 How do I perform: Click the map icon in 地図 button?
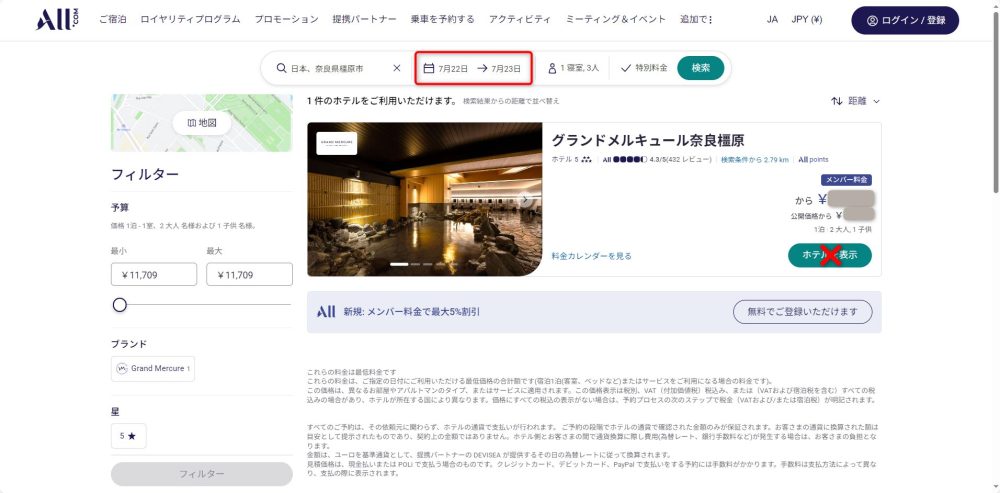(x=191, y=123)
